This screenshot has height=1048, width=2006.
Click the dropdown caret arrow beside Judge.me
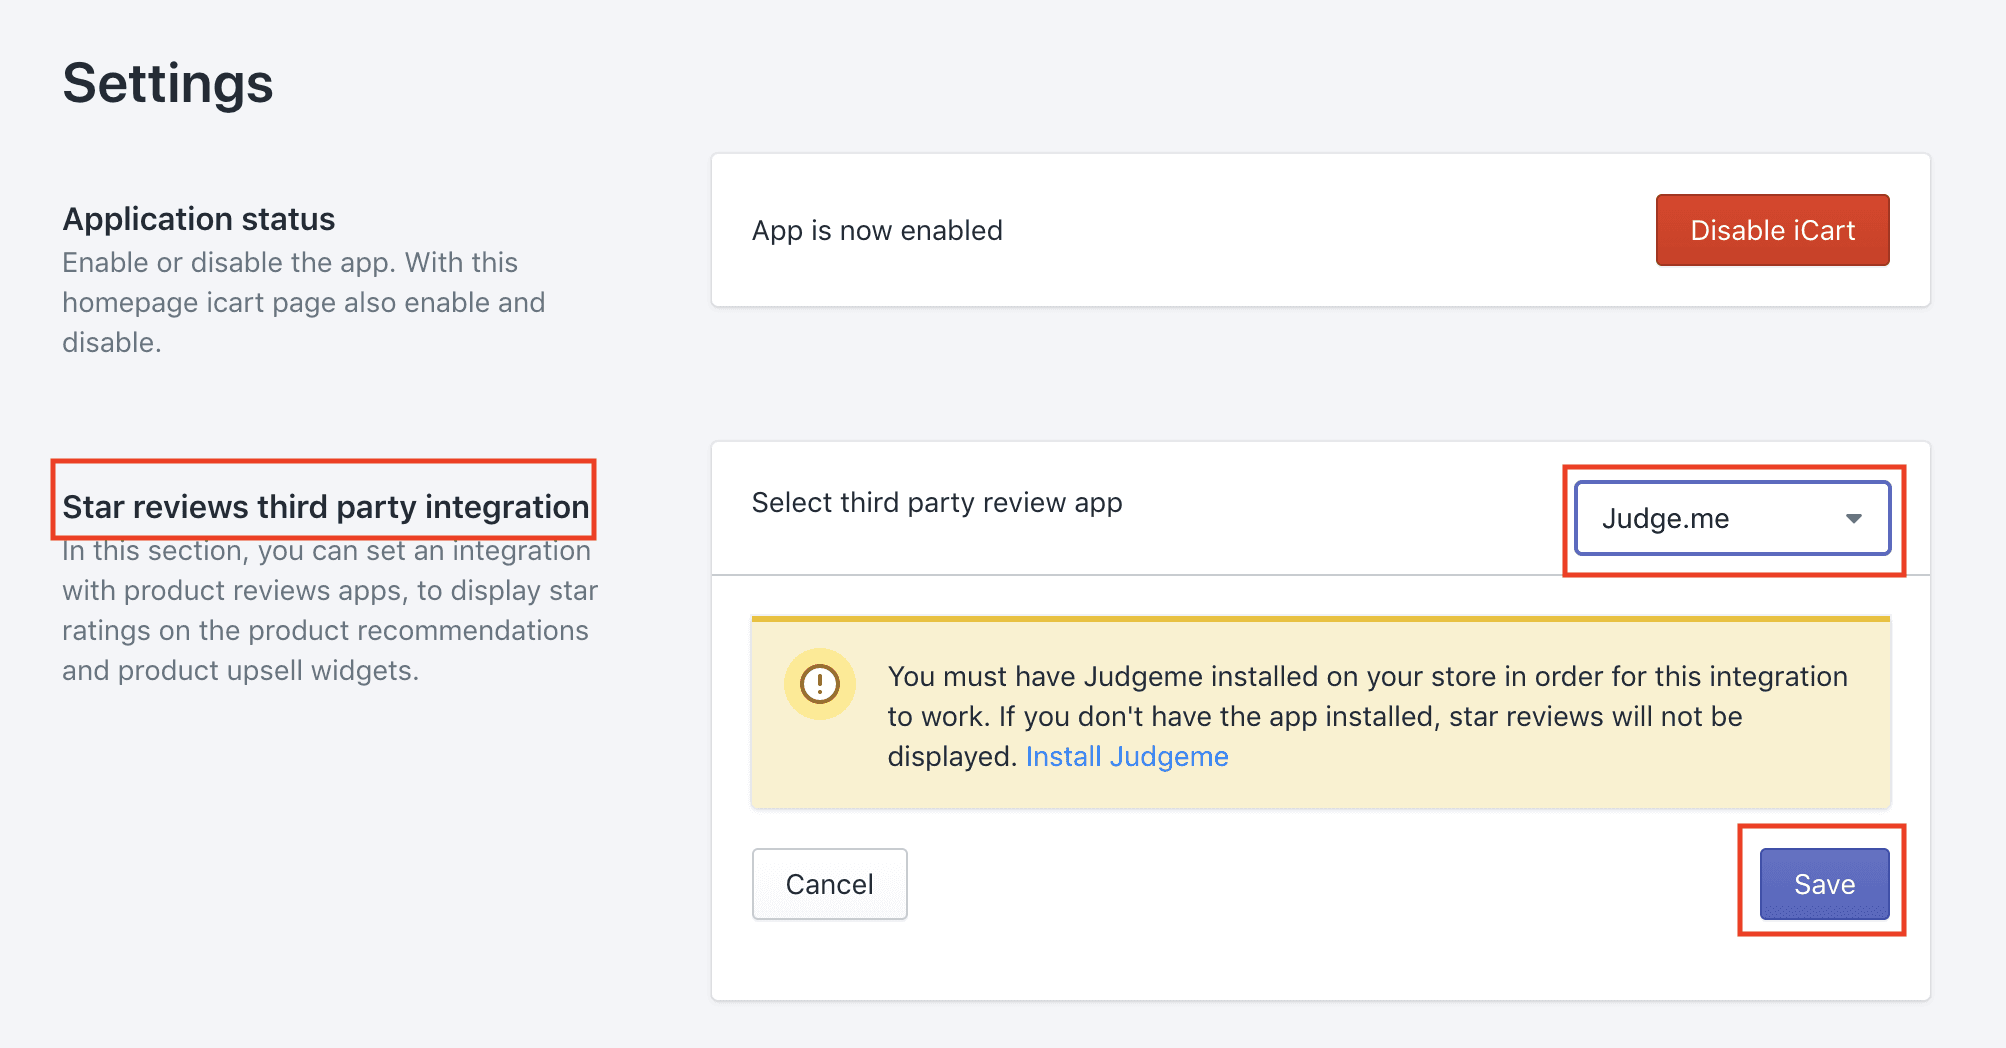1853,518
